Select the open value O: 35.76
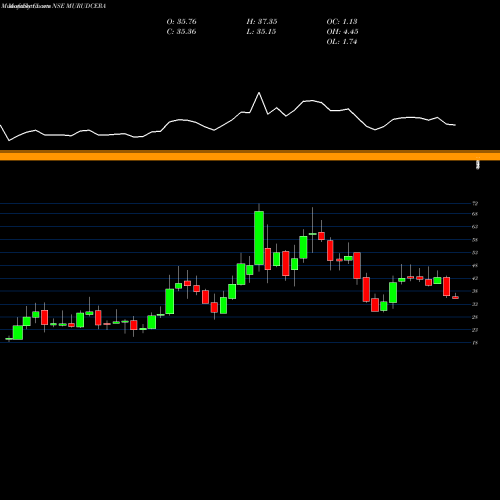The image size is (500, 500). coord(181,22)
